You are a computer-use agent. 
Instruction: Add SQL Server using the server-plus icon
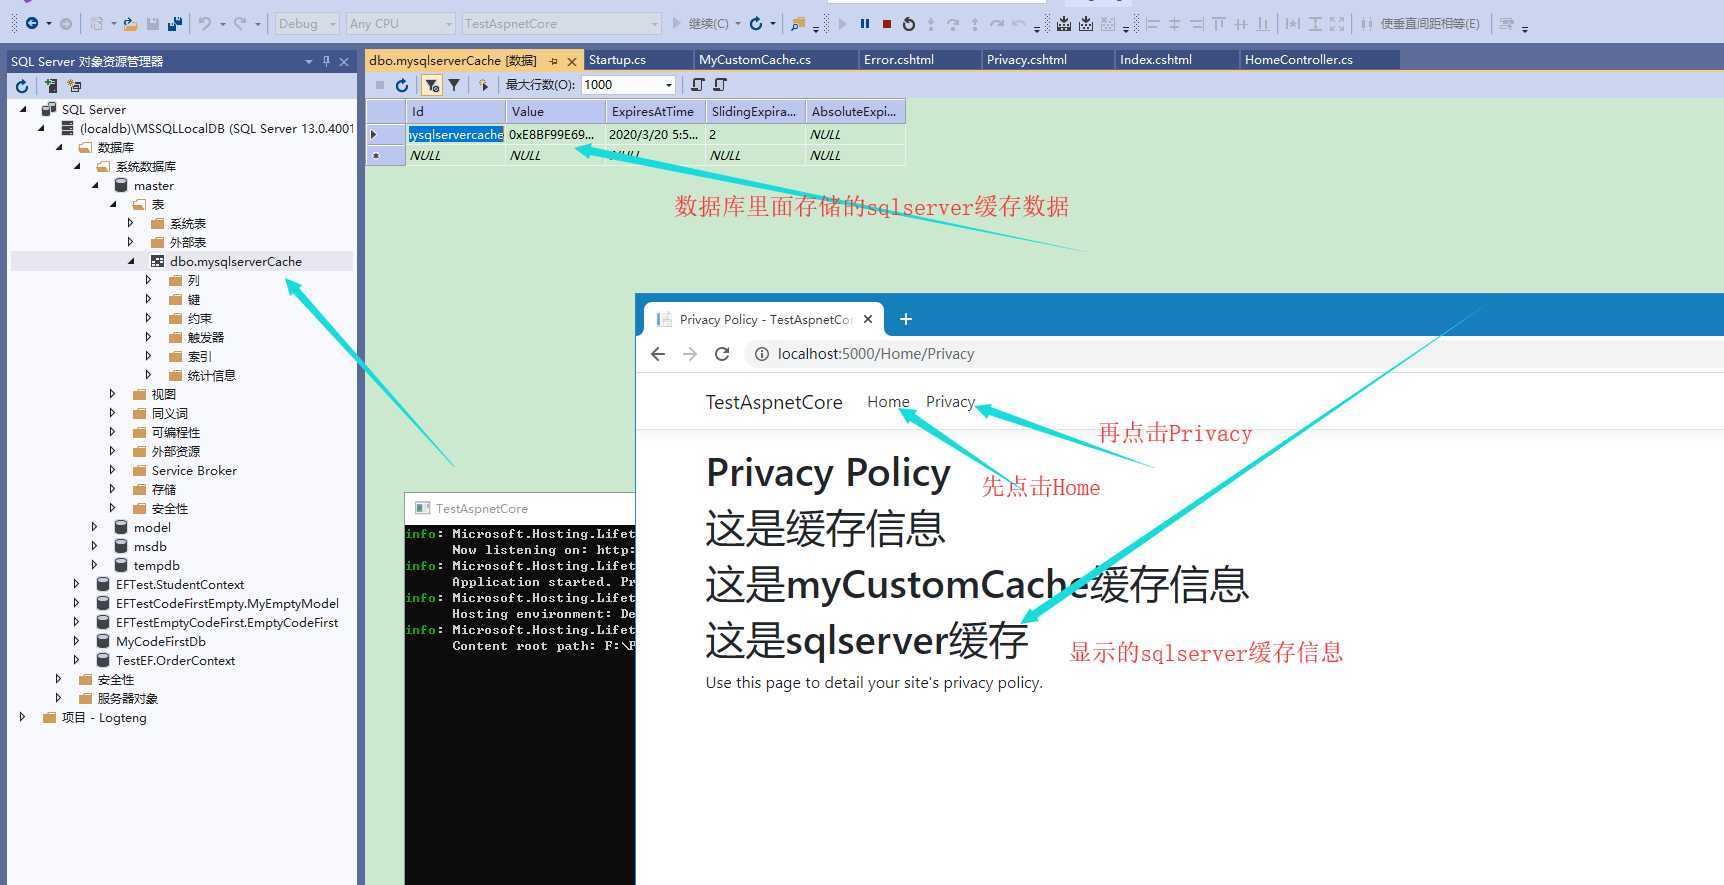pos(50,86)
